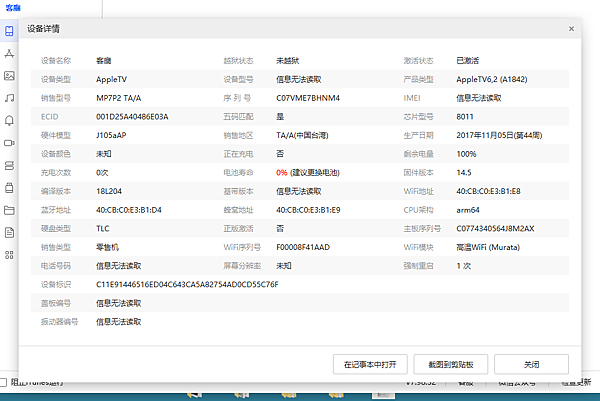The width and height of the screenshot is (600, 401).
Task: Click the CPU architecture value arm64
Action: (468, 210)
